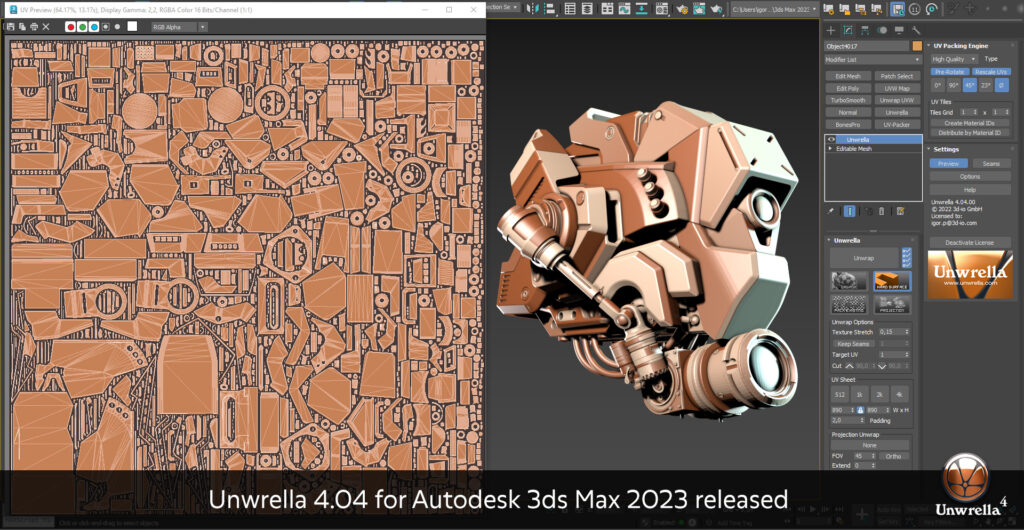Select the Organic unwrap mode thumbnail
The width and height of the screenshot is (1024, 530).
tap(849, 281)
